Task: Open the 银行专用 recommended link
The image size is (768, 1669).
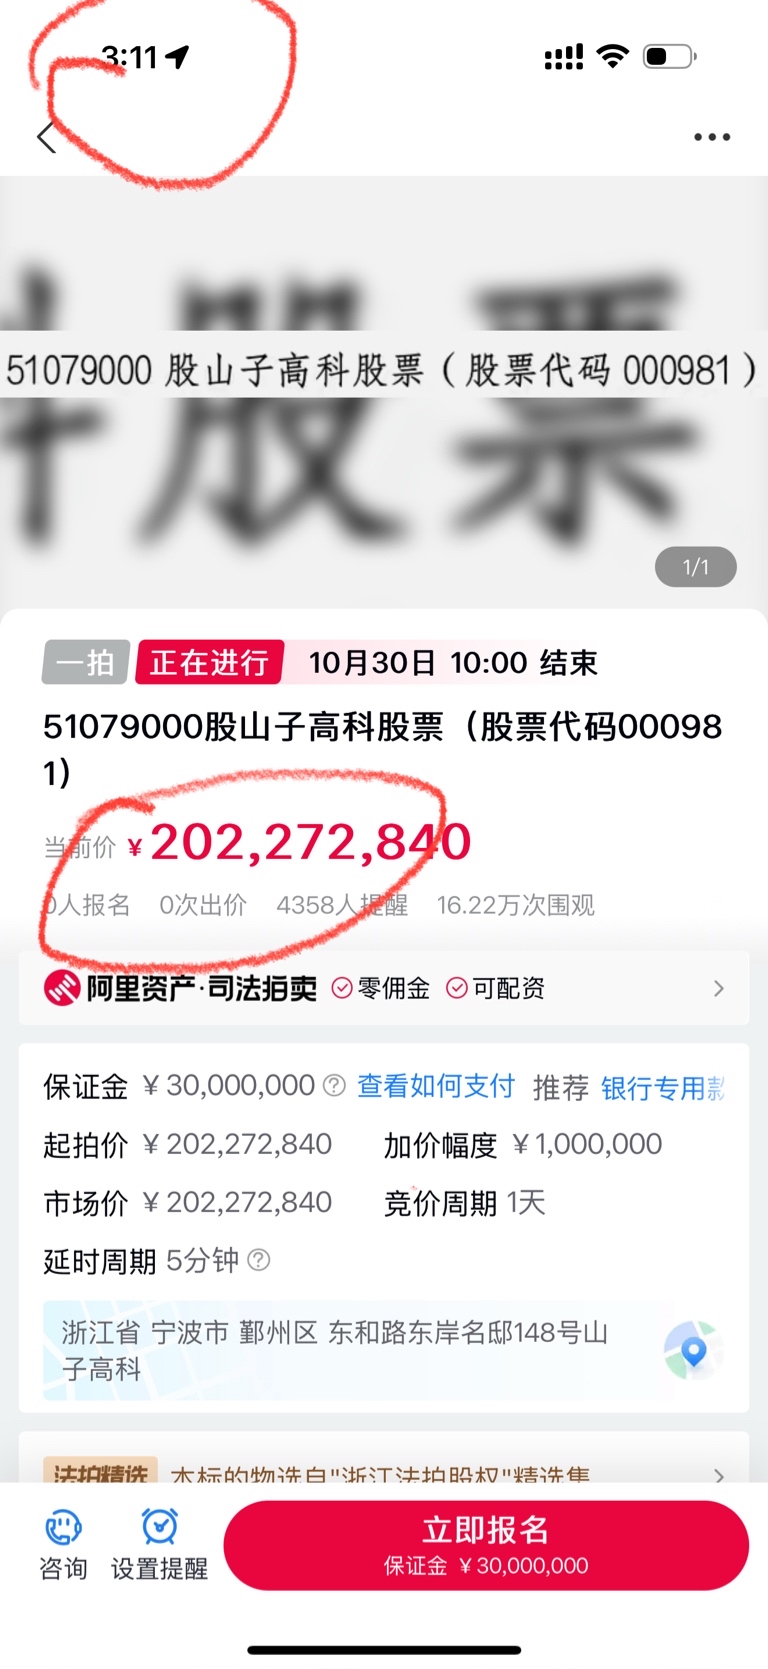Action: coord(662,1088)
